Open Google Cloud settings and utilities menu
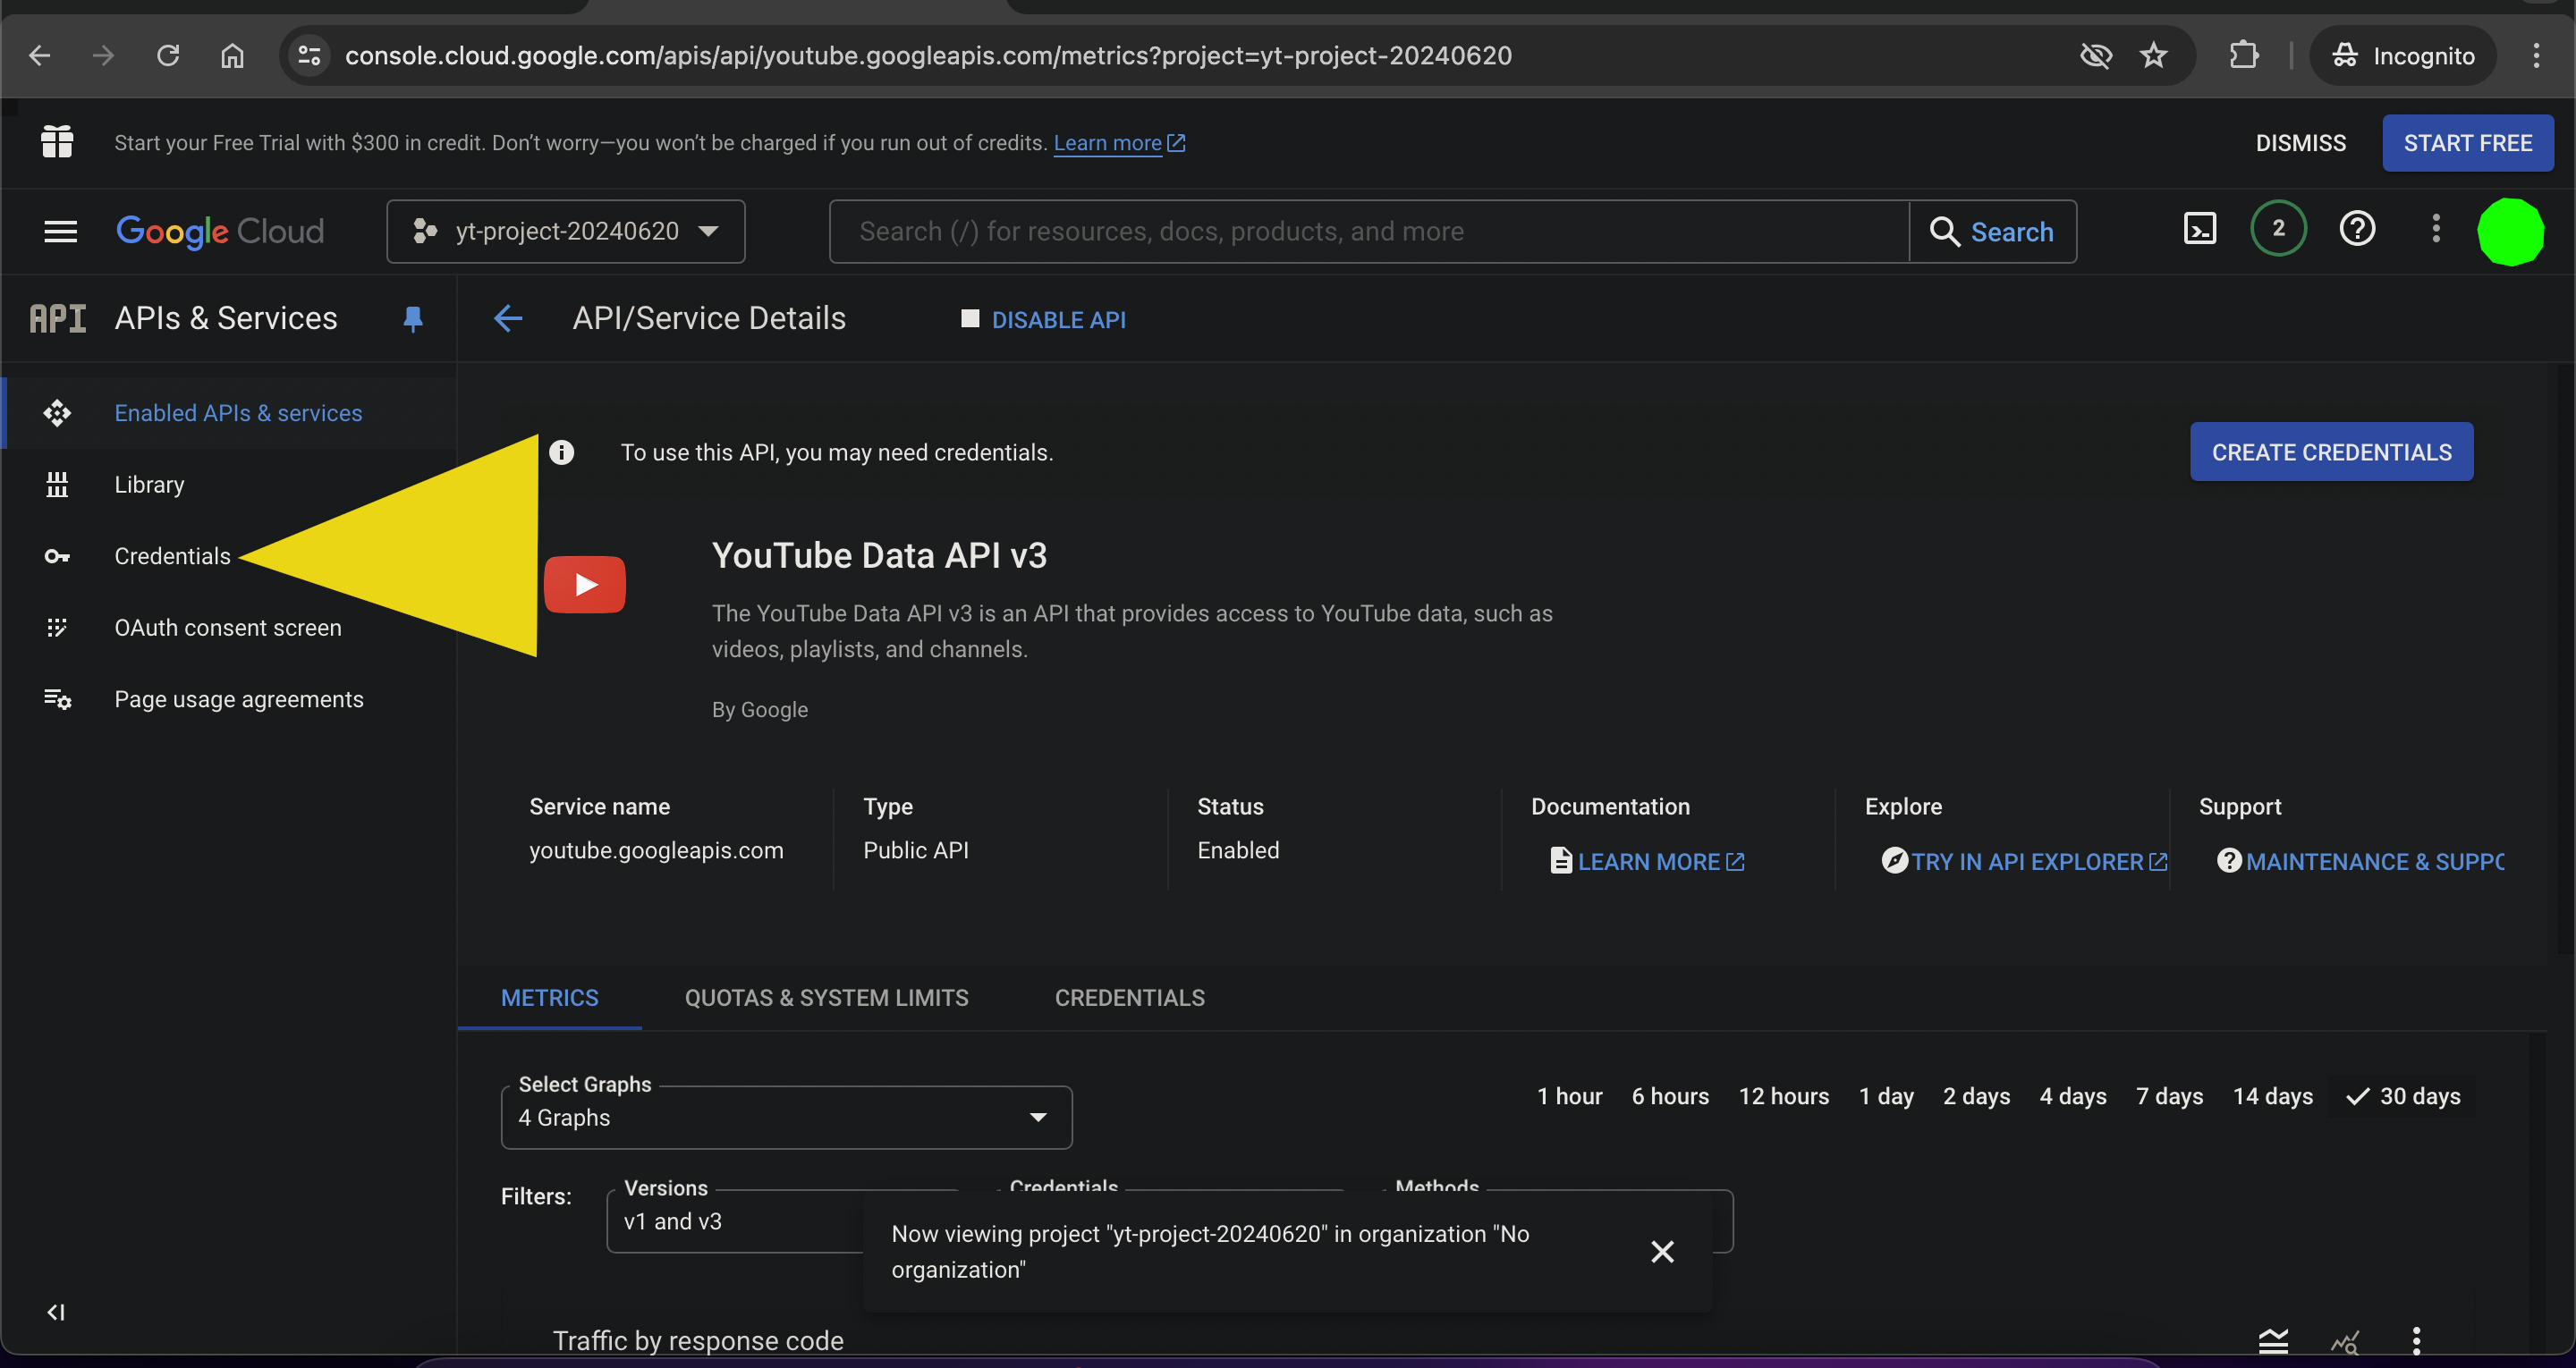Image resolution: width=2576 pixels, height=1368 pixels. click(x=2436, y=230)
